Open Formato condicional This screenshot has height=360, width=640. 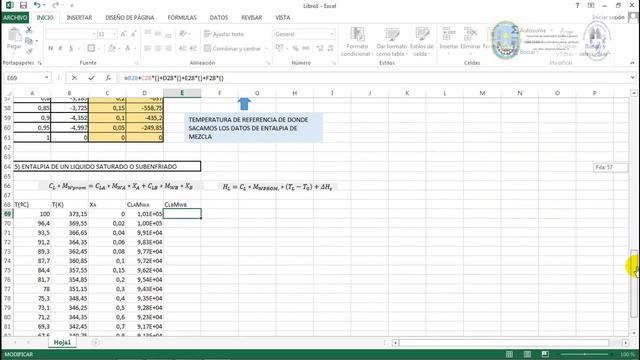point(357,42)
